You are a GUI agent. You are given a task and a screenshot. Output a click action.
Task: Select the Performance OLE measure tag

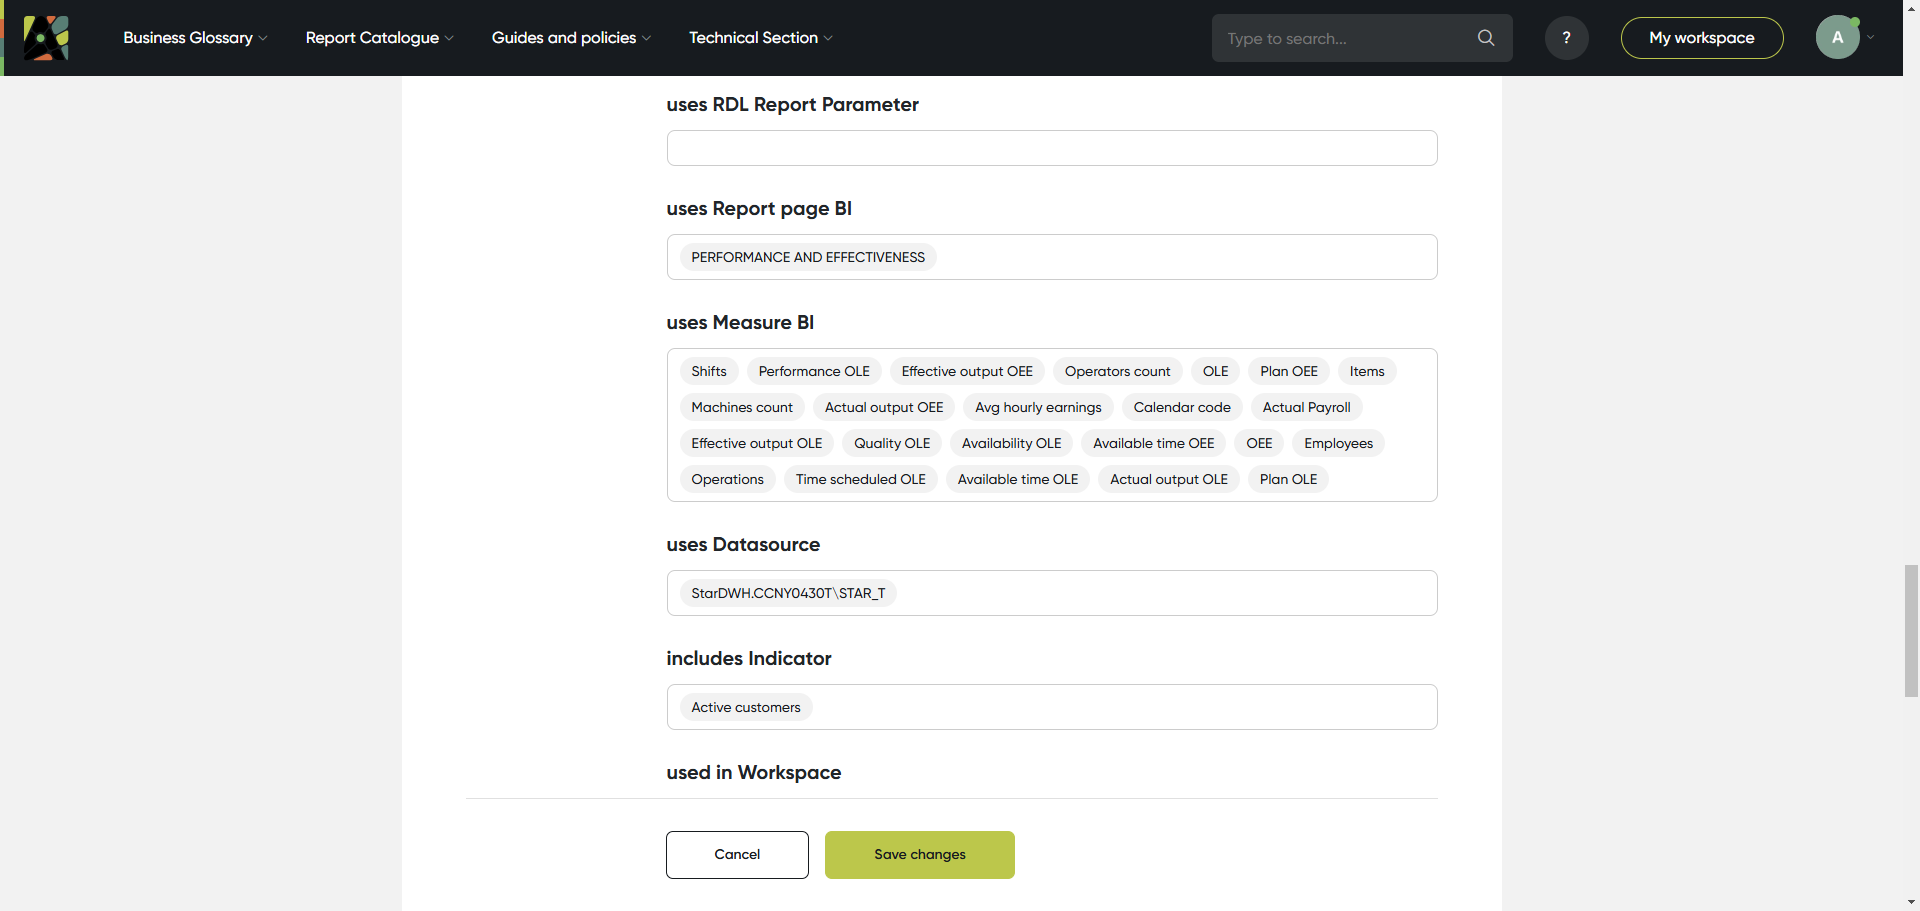click(x=813, y=371)
